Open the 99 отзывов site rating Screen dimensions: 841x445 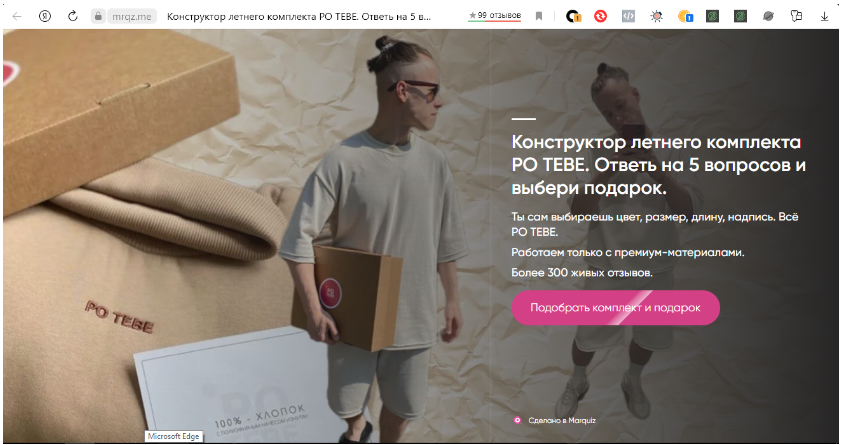pyautogui.click(x=495, y=16)
